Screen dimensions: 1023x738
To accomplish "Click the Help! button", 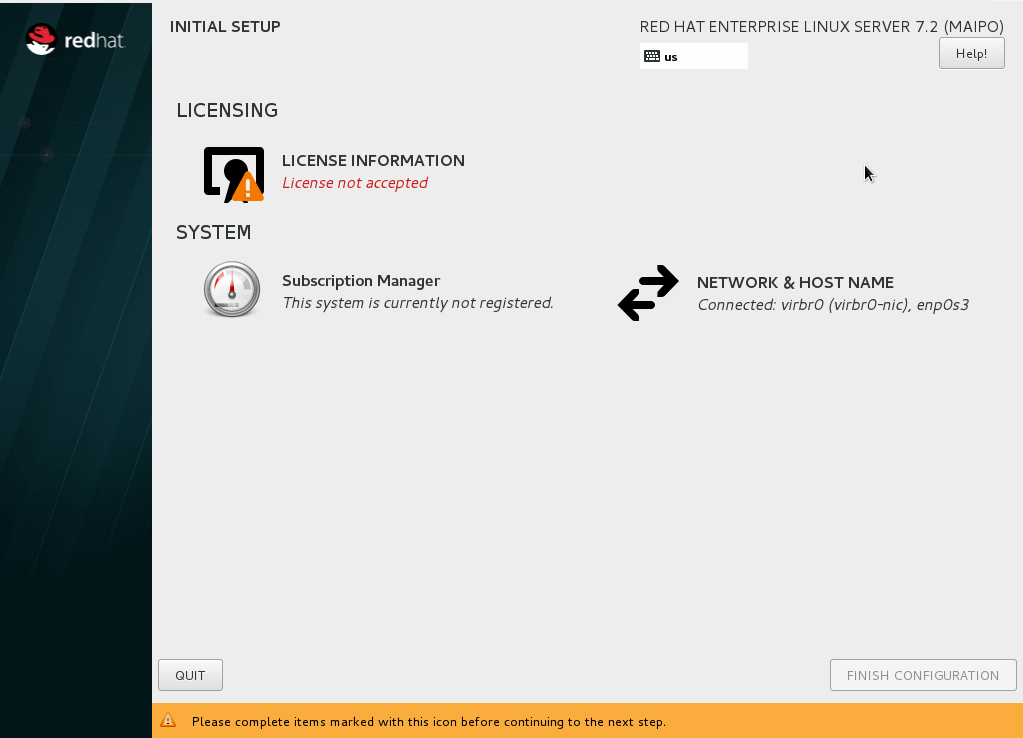I will pos(971,54).
